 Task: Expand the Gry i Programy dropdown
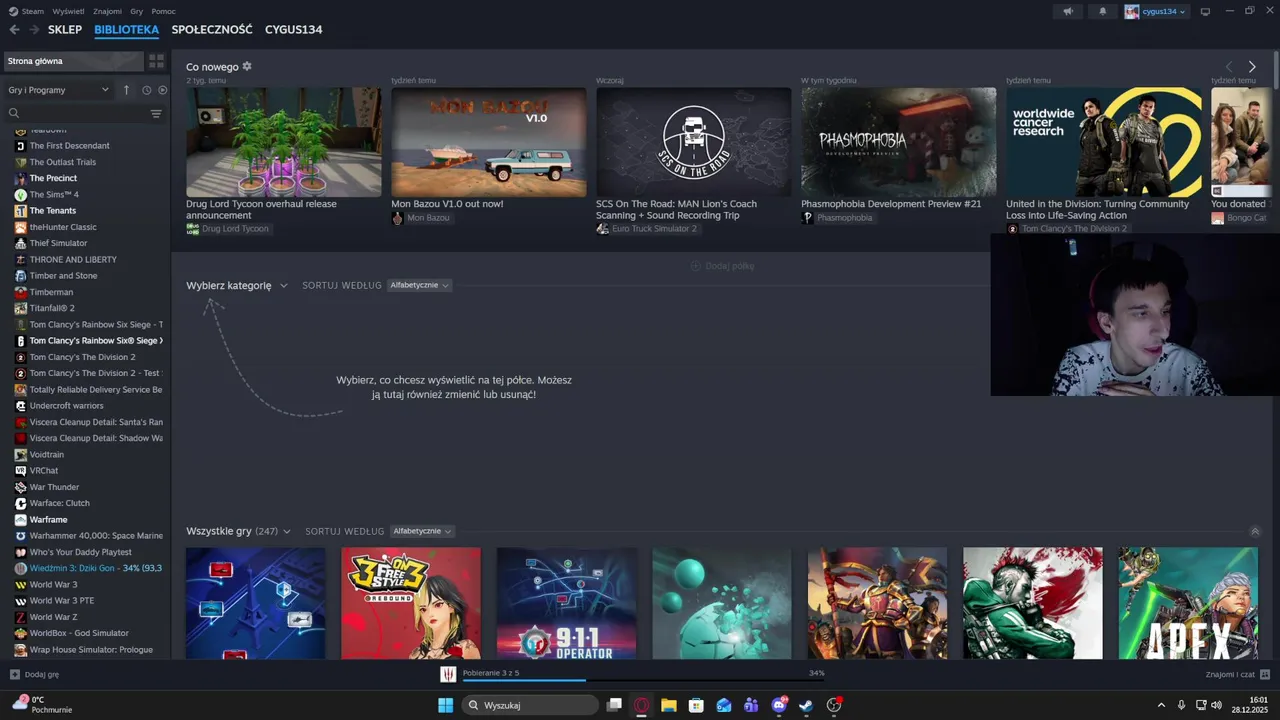58,90
